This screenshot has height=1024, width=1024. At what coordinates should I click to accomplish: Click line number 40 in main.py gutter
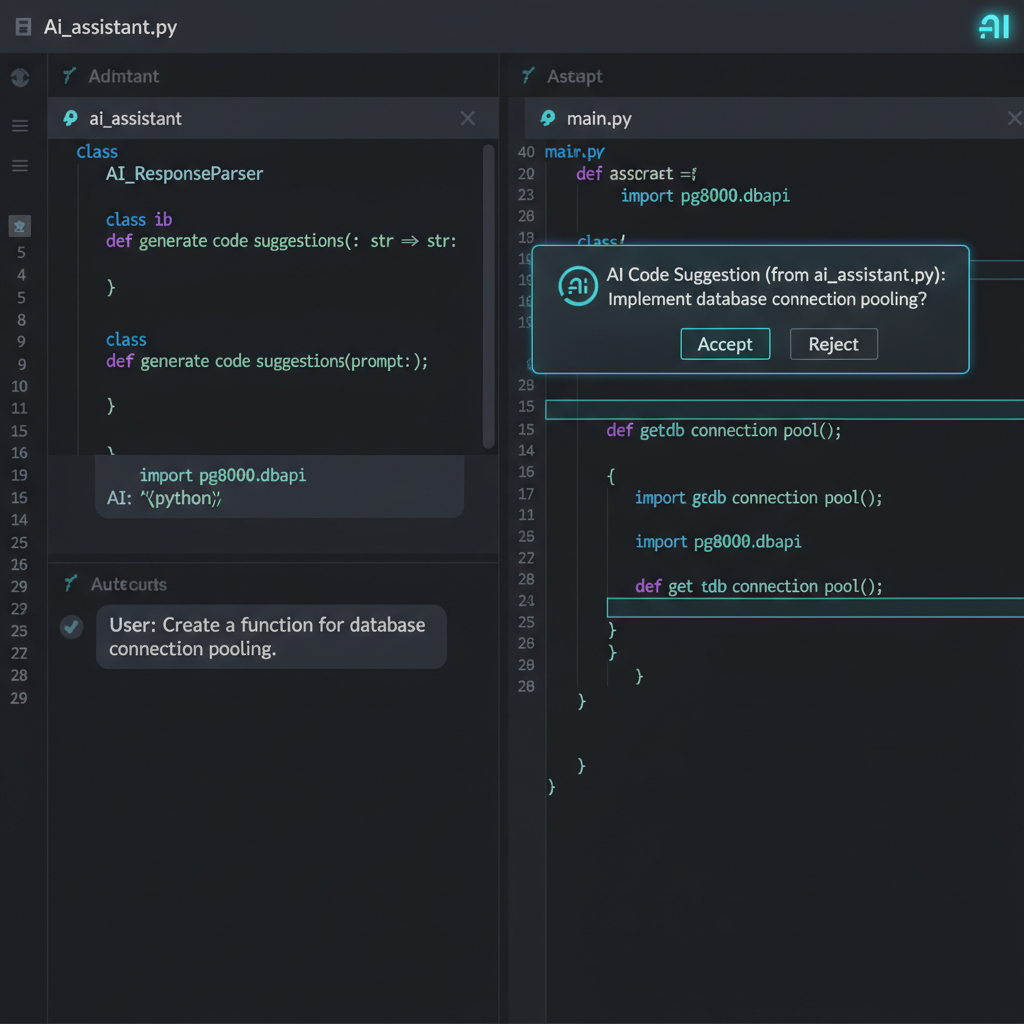[x=526, y=152]
